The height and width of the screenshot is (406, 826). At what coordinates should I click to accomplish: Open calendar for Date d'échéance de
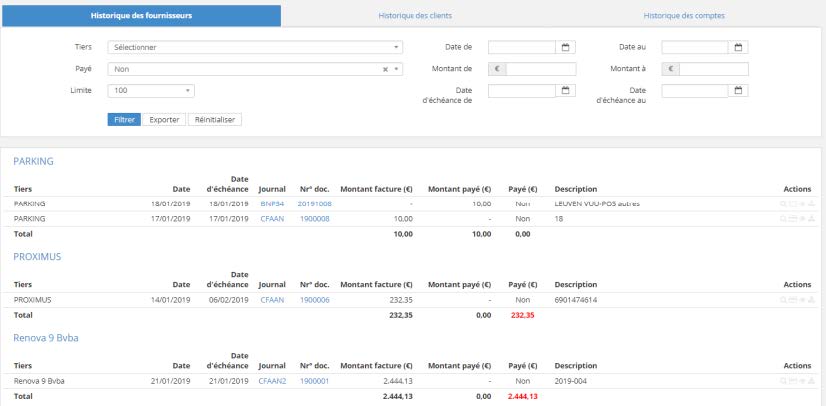point(565,91)
